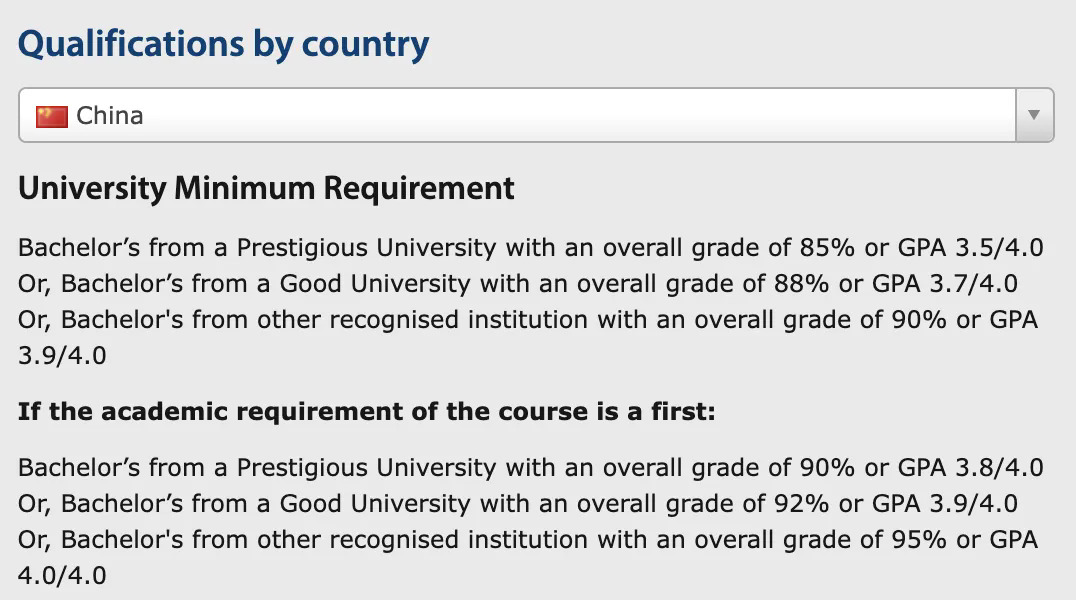1076x600 pixels.
Task: Click the Prestigious University 85% requirement line
Action: pyautogui.click(x=400, y=248)
